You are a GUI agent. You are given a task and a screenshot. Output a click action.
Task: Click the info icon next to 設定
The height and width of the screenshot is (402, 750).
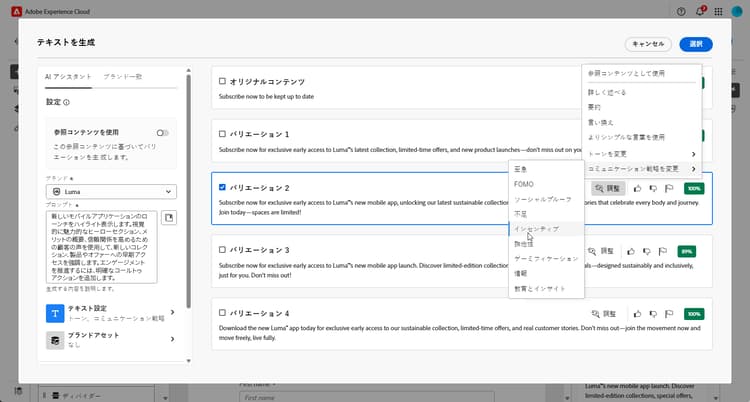[66, 102]
